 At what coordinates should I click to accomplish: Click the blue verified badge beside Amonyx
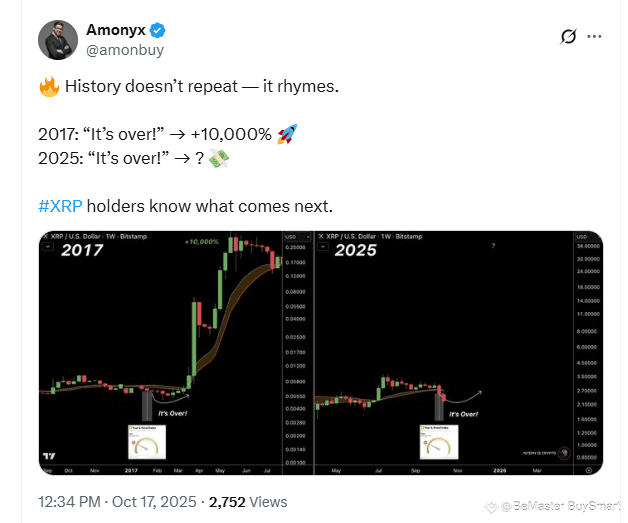(157, 30)
